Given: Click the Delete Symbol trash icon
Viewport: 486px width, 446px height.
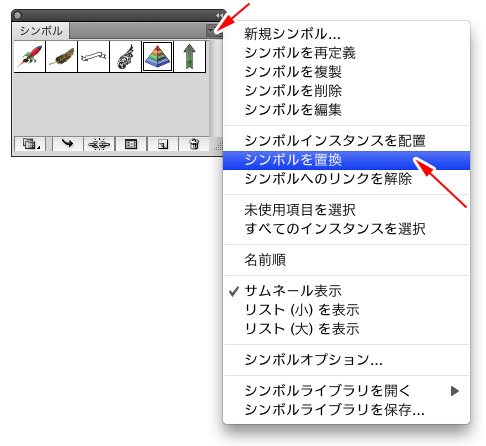Looking at the screenshot, I should [194, 144].
